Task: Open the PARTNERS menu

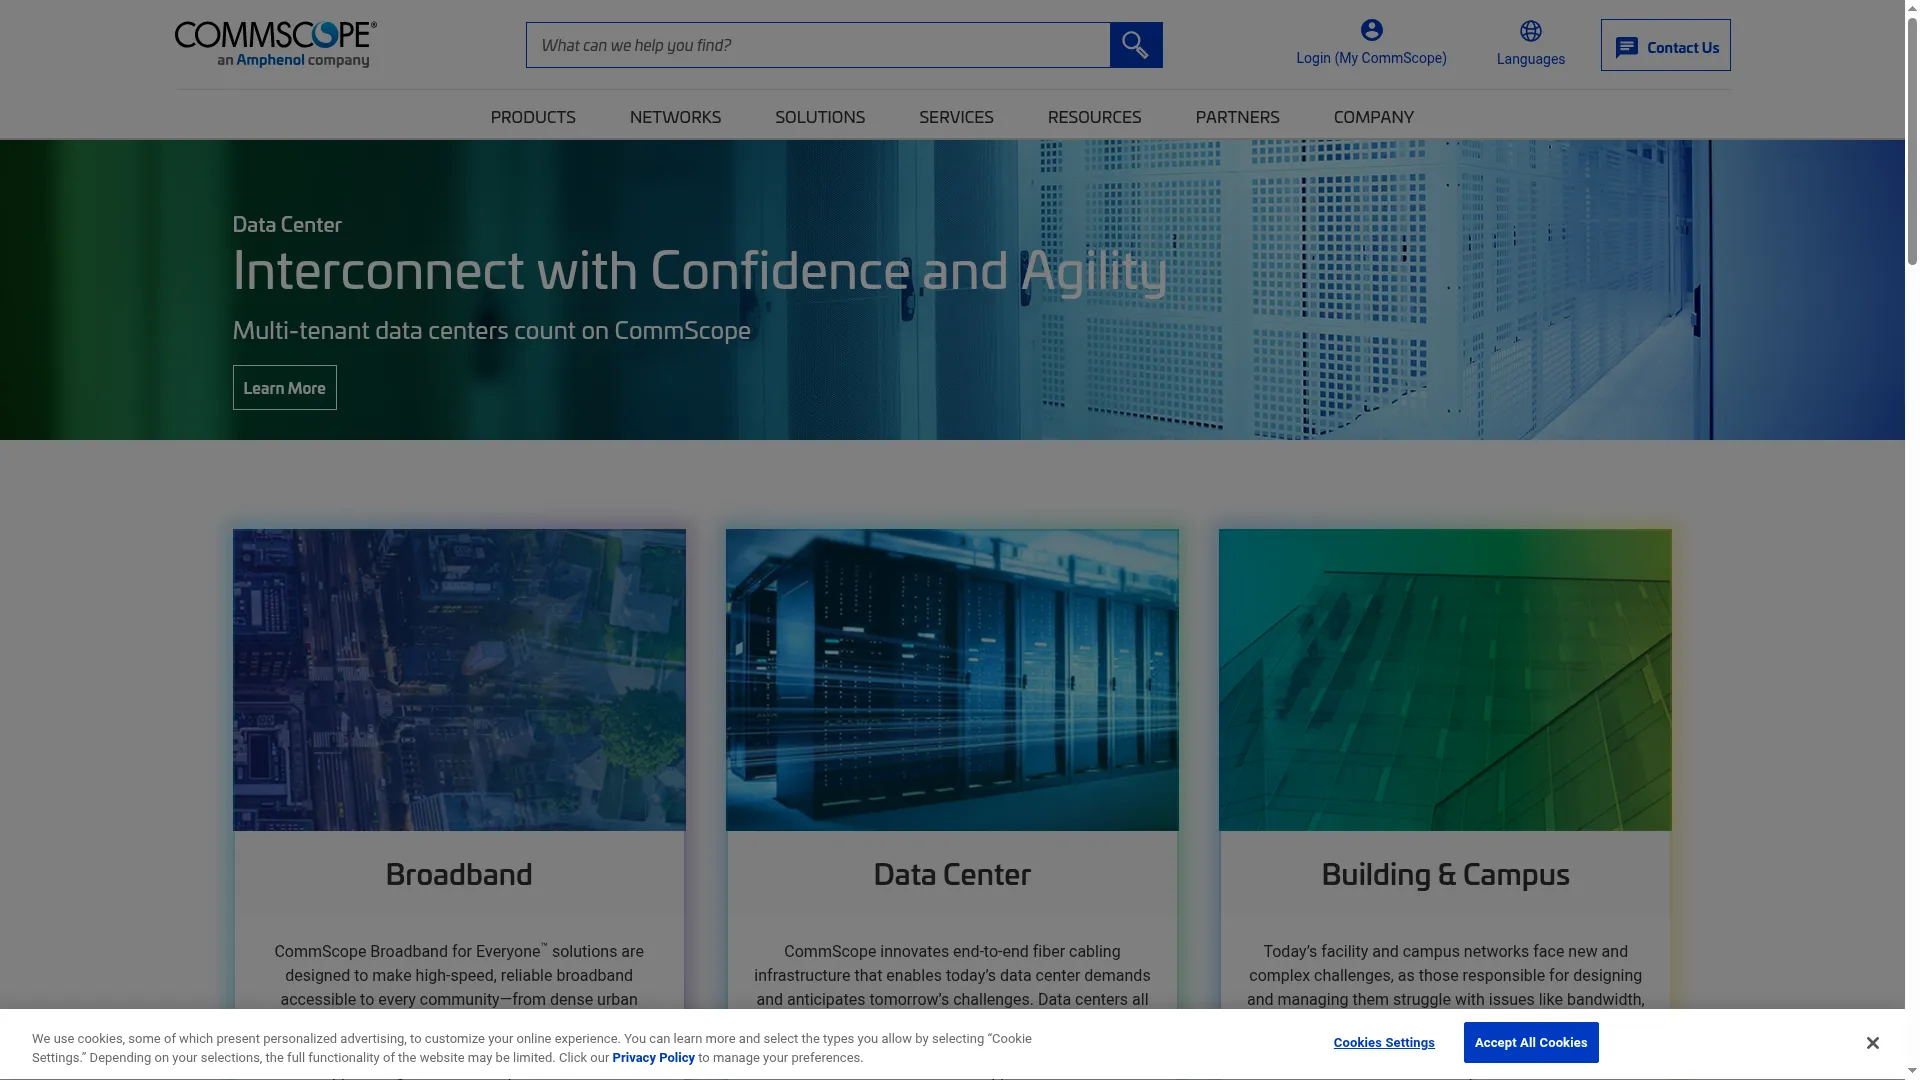Action: tap(1237, 117)
